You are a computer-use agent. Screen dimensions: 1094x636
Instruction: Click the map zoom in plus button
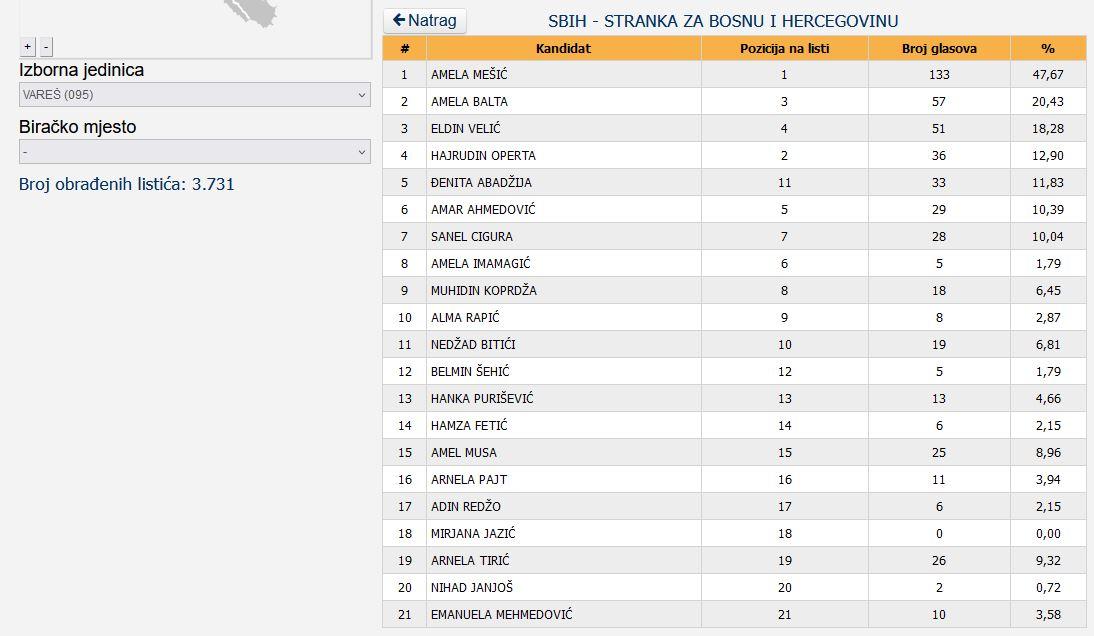28,46
